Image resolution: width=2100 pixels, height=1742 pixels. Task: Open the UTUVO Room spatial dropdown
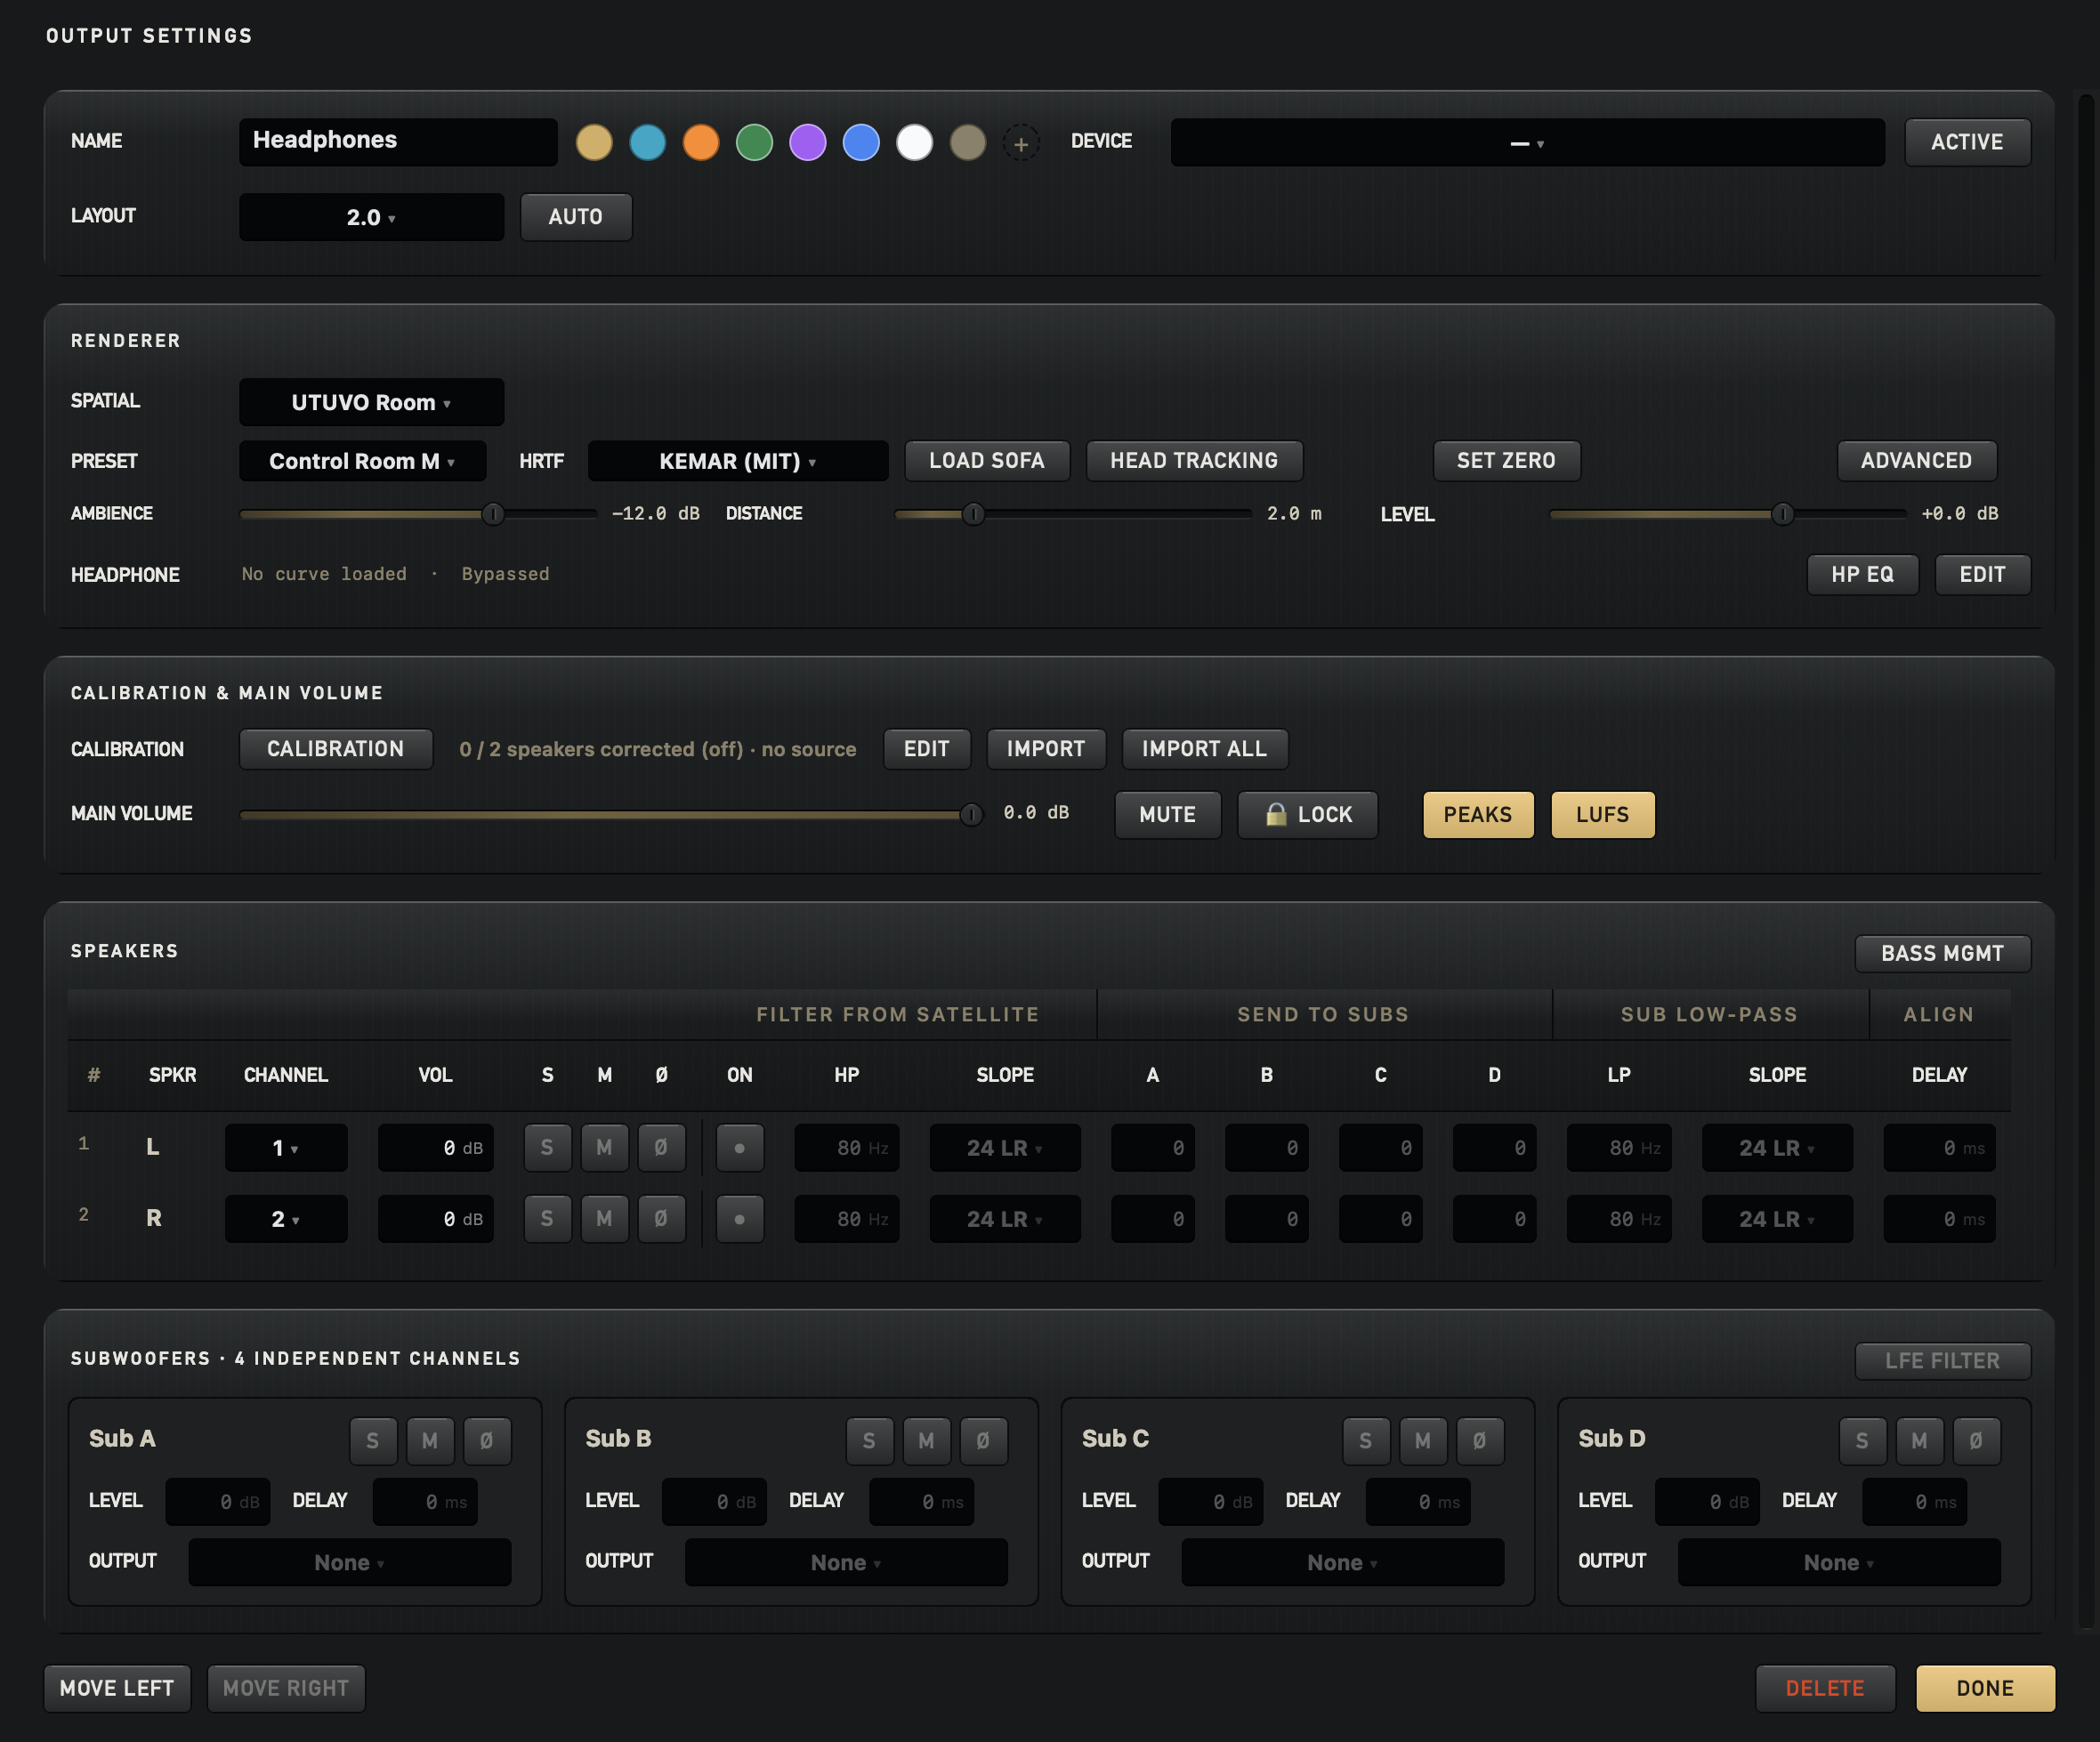[371, 402]
